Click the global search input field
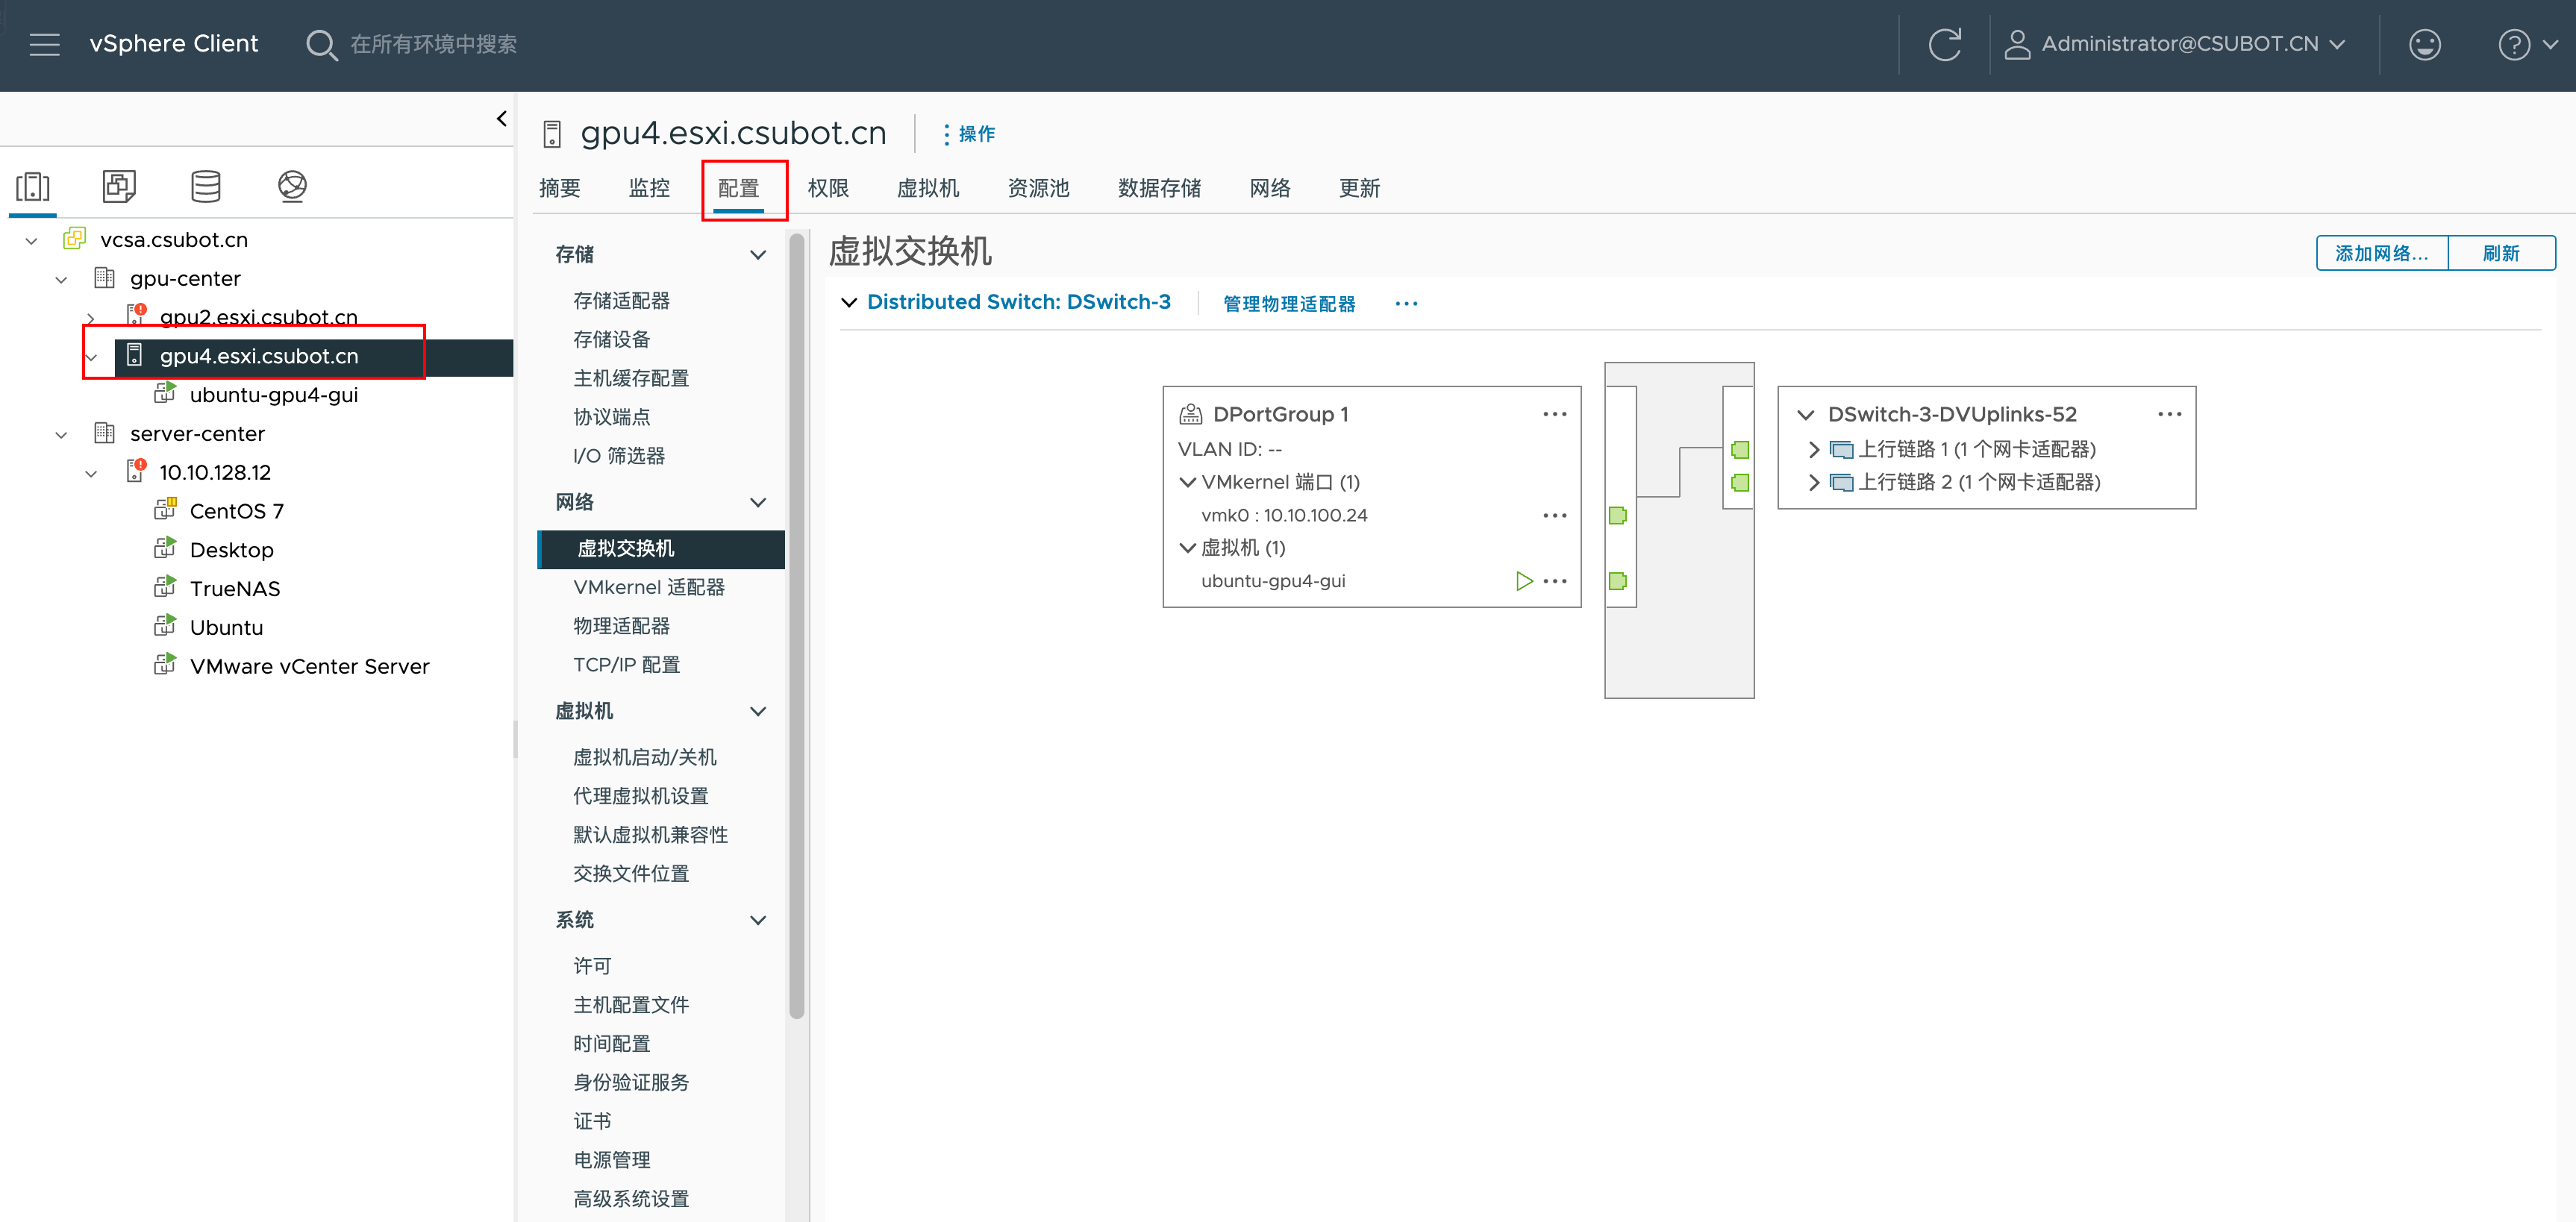Image resolution: width=2576 pixels, height=1222 pixels. (x=433, y=44)
